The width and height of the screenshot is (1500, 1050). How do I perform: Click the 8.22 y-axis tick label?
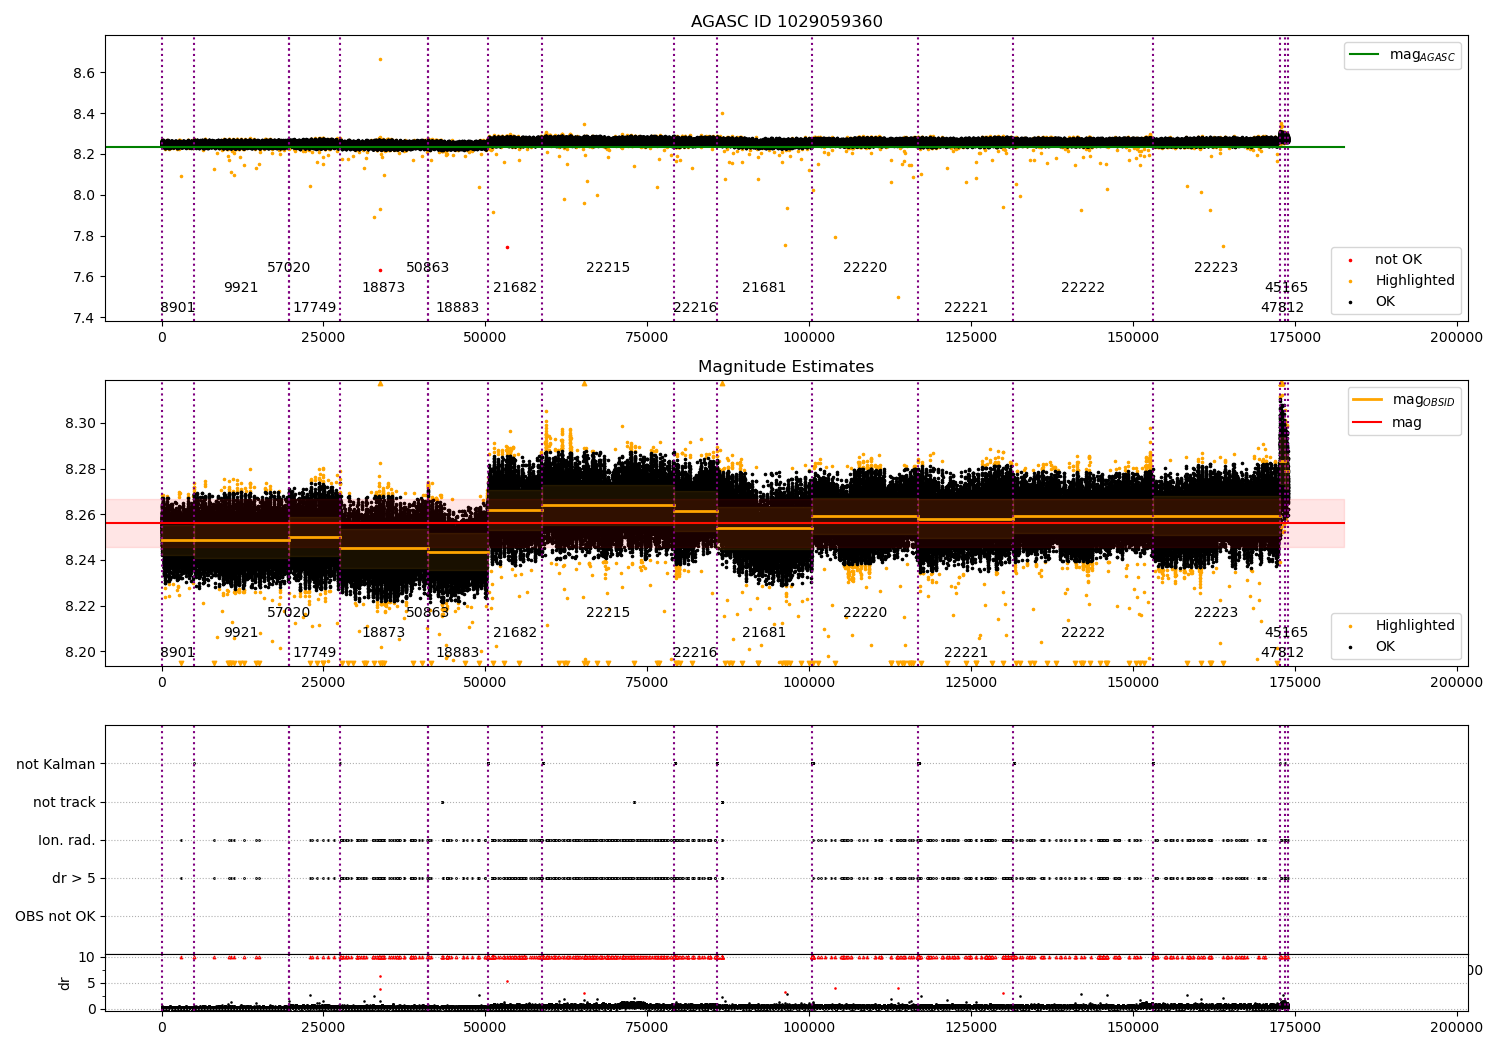[80, 606]
